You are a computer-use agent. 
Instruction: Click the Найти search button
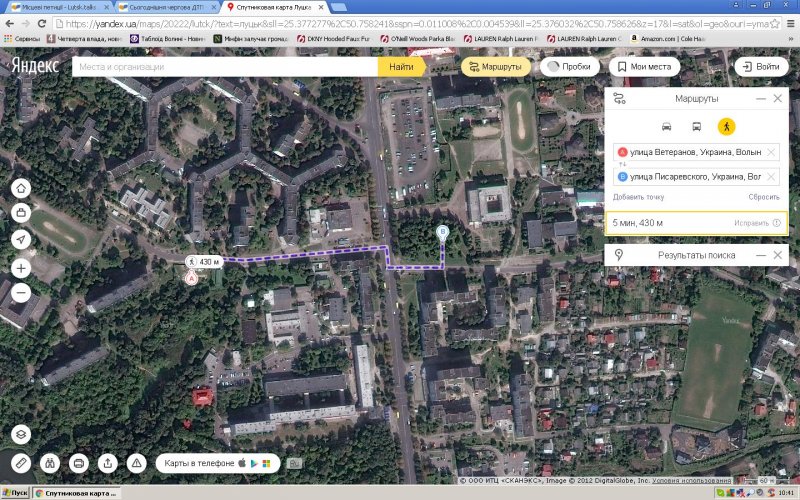pyautogui.click(x=401, y=66)
